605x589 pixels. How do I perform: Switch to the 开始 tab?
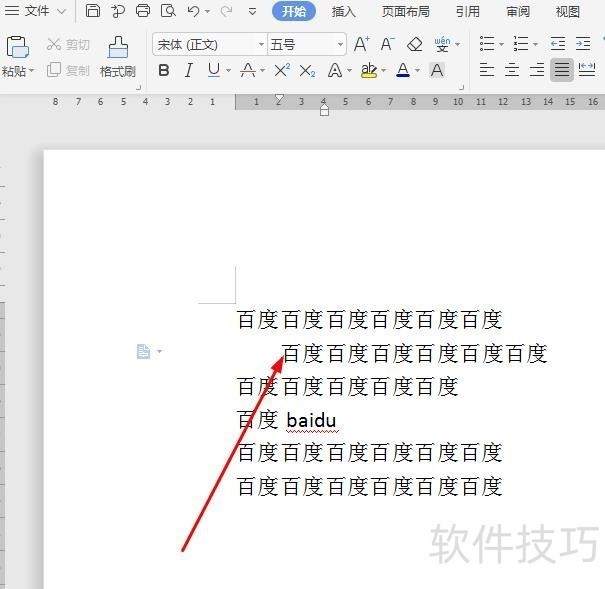pos(294,11)
